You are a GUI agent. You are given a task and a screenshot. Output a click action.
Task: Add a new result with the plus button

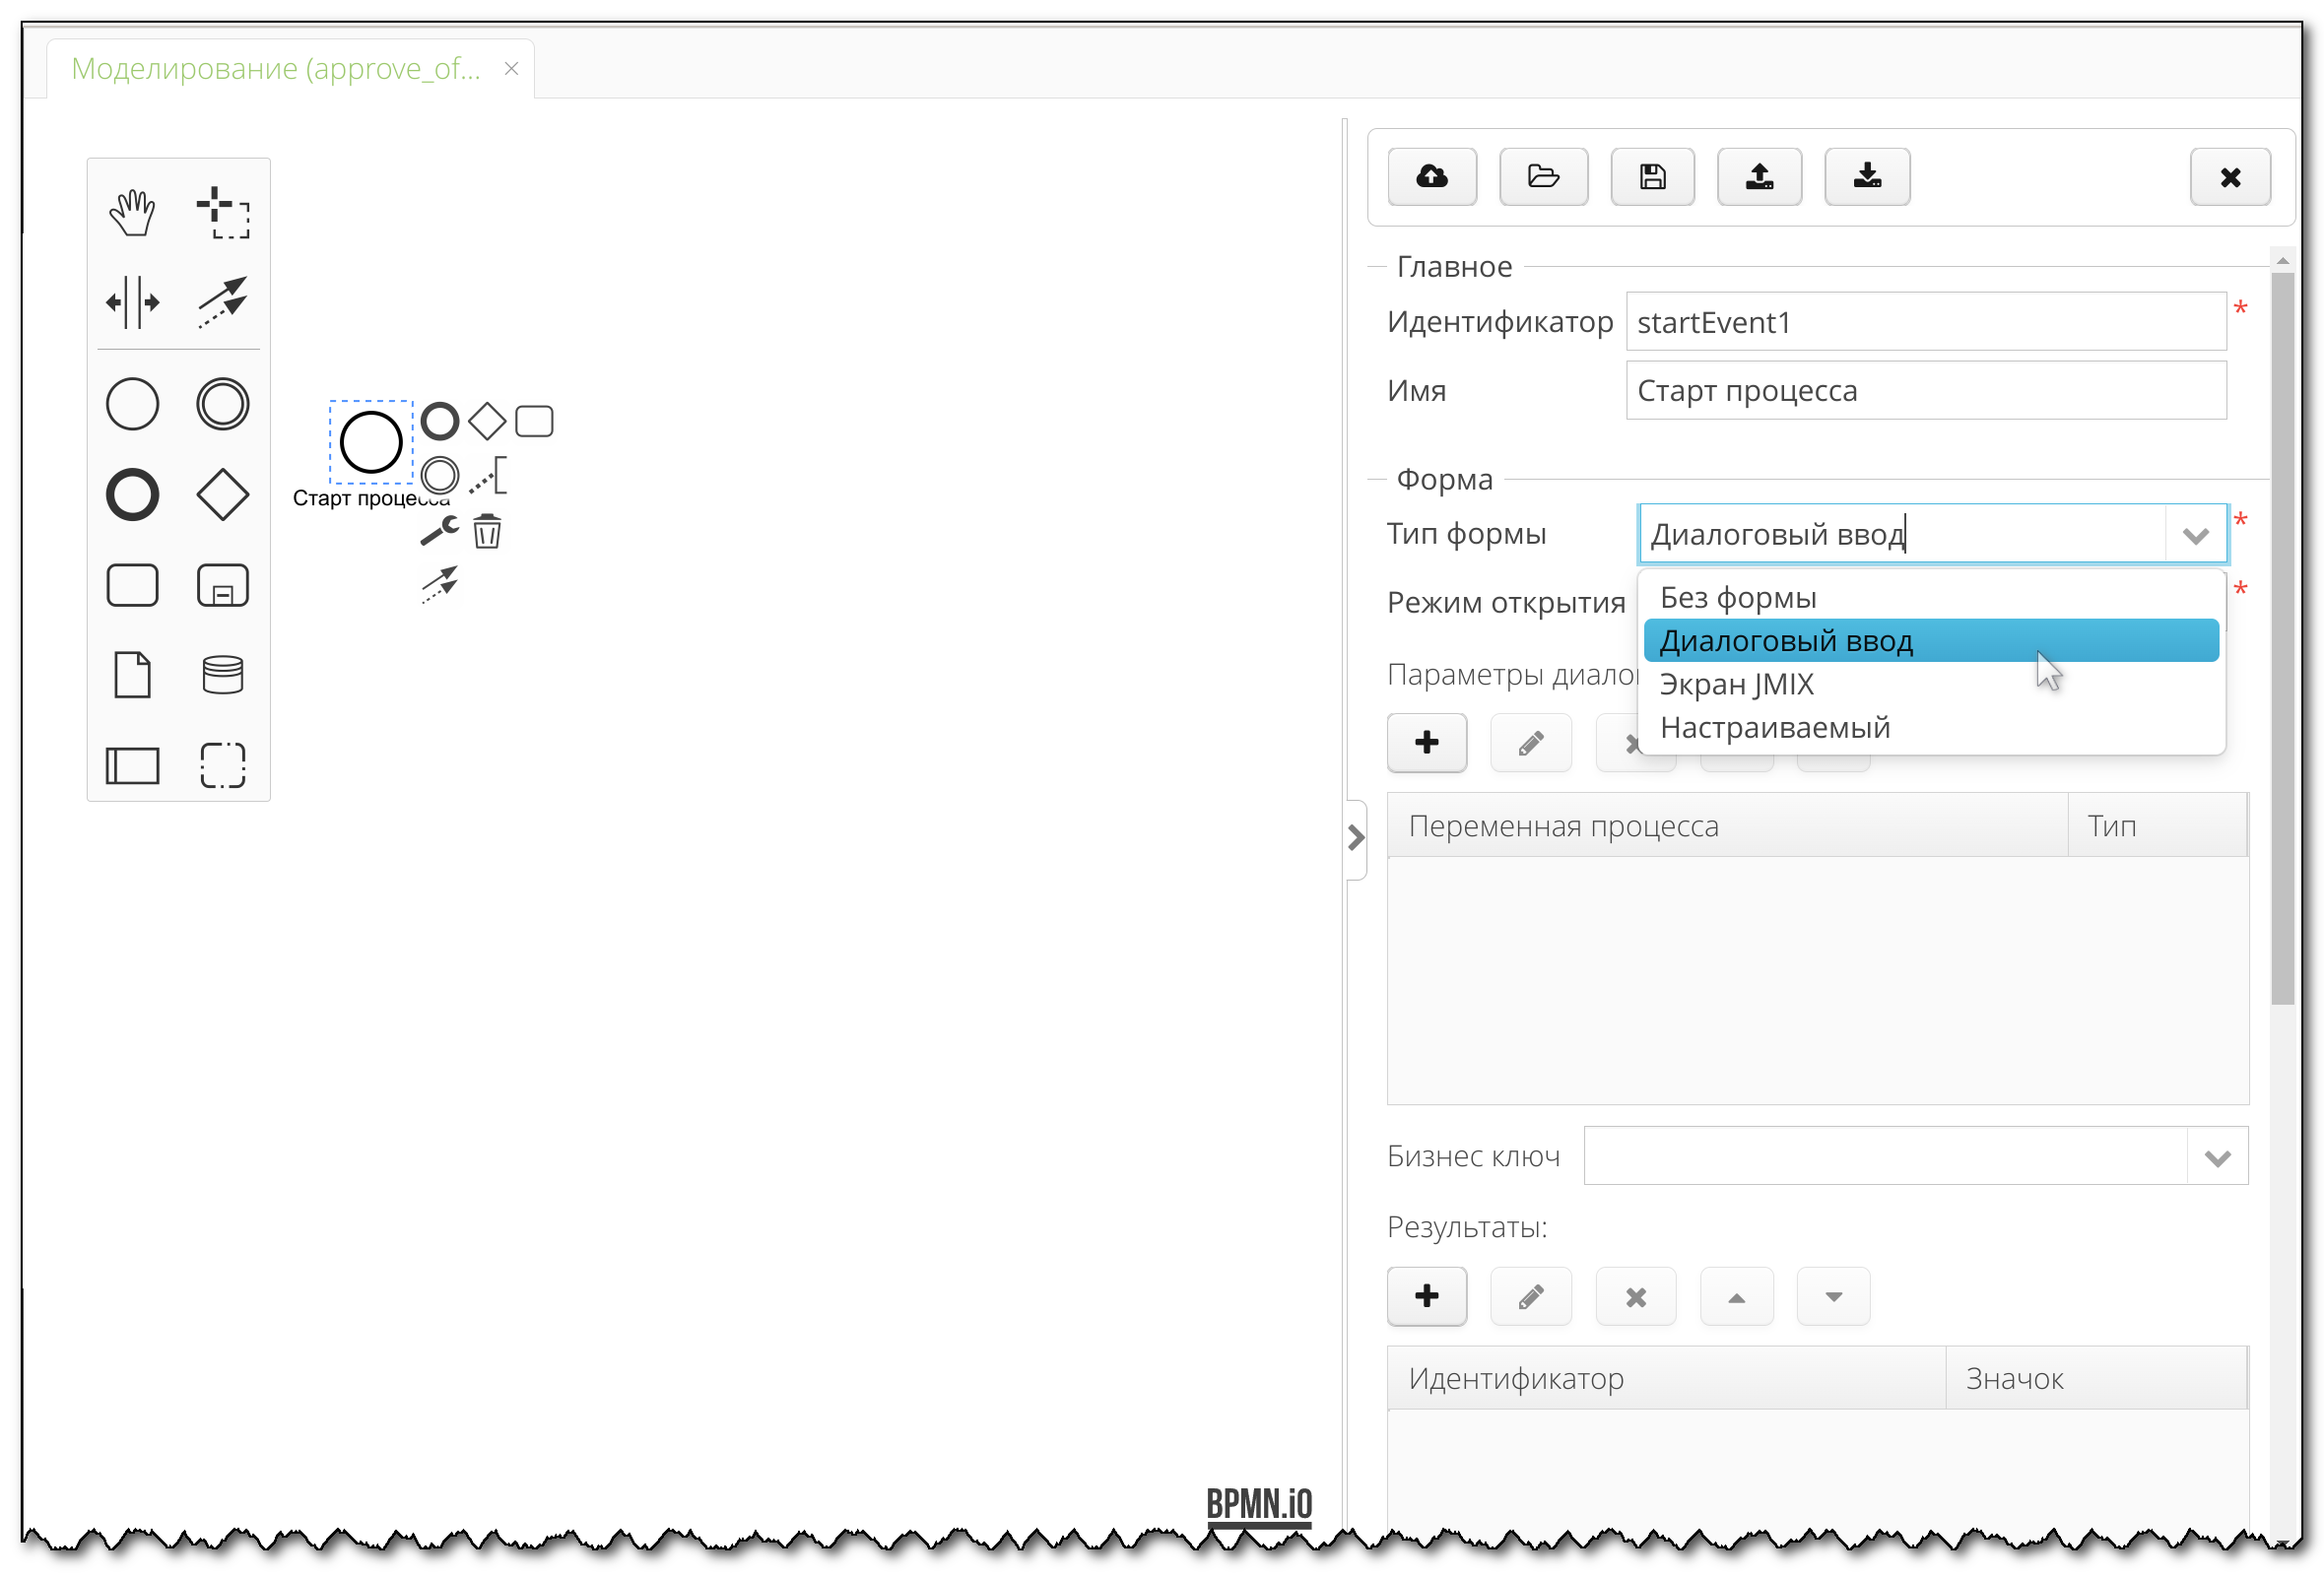tap(1426, 1296)
